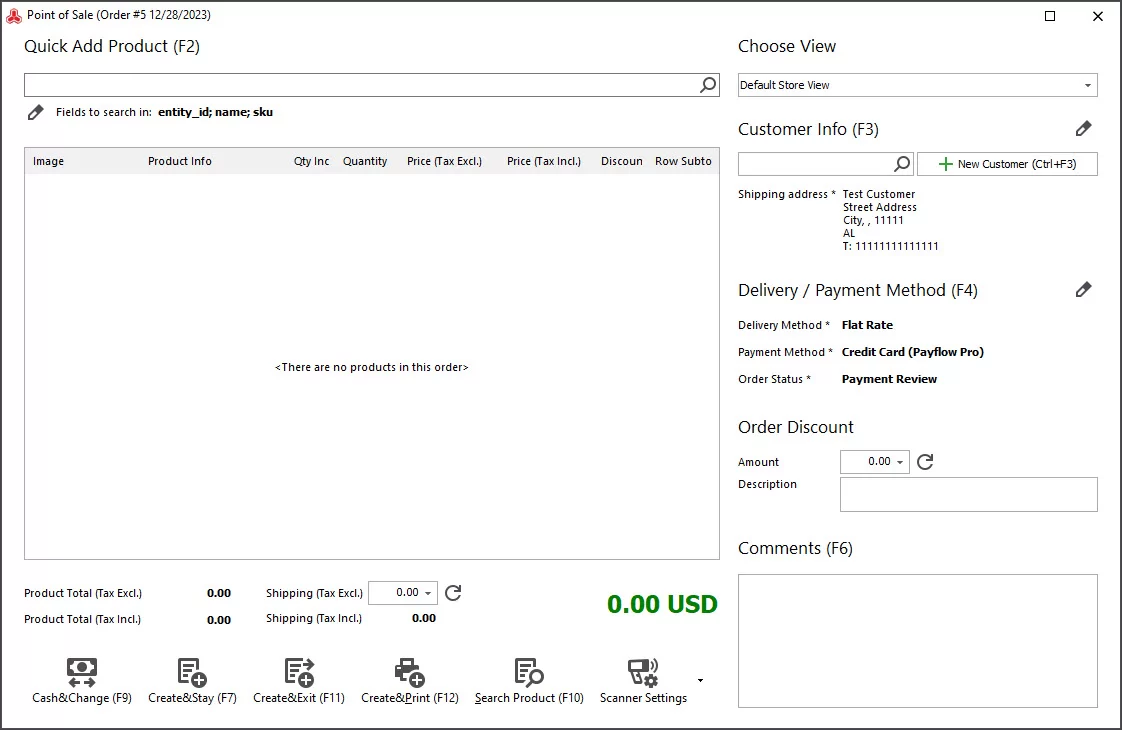Image resolution: width=1122 pixels, height=730 pixels.
Task: Click the 'Flat Rate' delivery method text
Action: 867,325
